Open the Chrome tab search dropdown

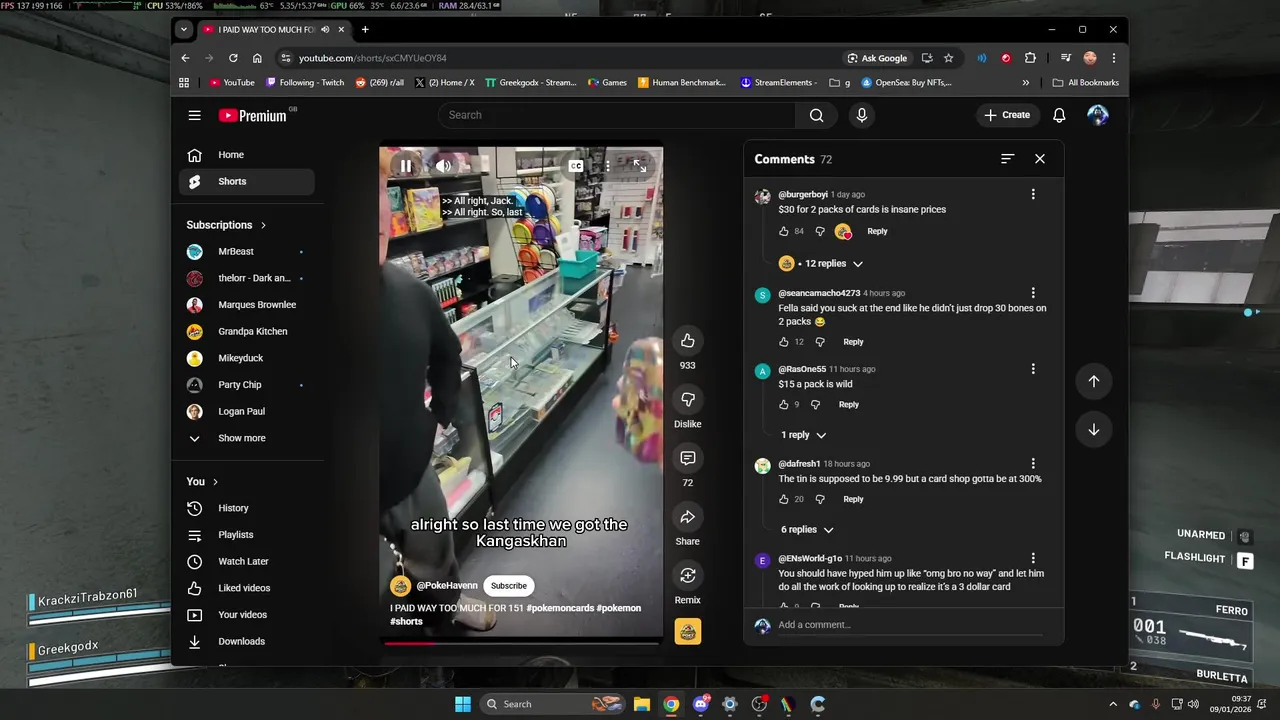(184, 30)
